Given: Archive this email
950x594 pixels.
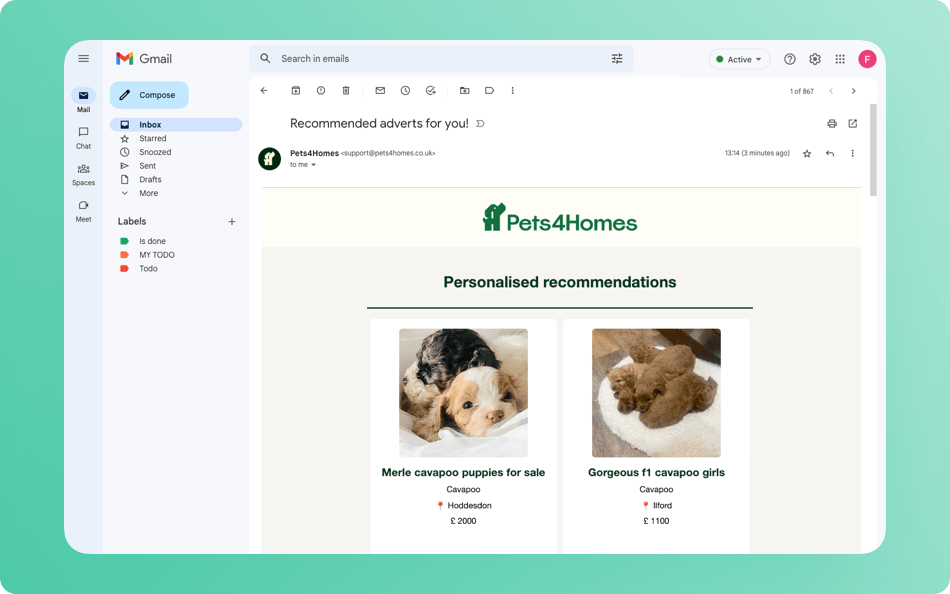Looking at the screenshot, I should tap(296, 91).
